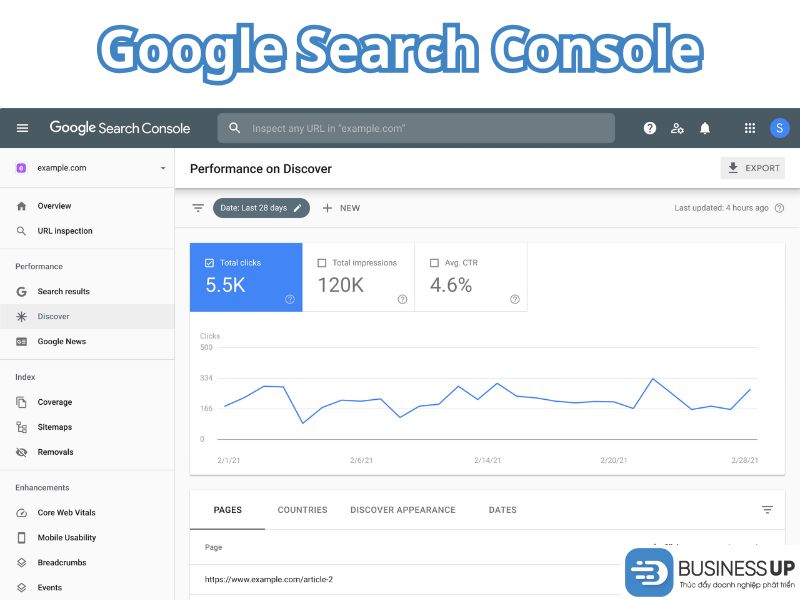Image resolution: width=800 pixels, height=600 pixels.
Task: Open Search results in the sidebar
Action: [x=87, y=291]
